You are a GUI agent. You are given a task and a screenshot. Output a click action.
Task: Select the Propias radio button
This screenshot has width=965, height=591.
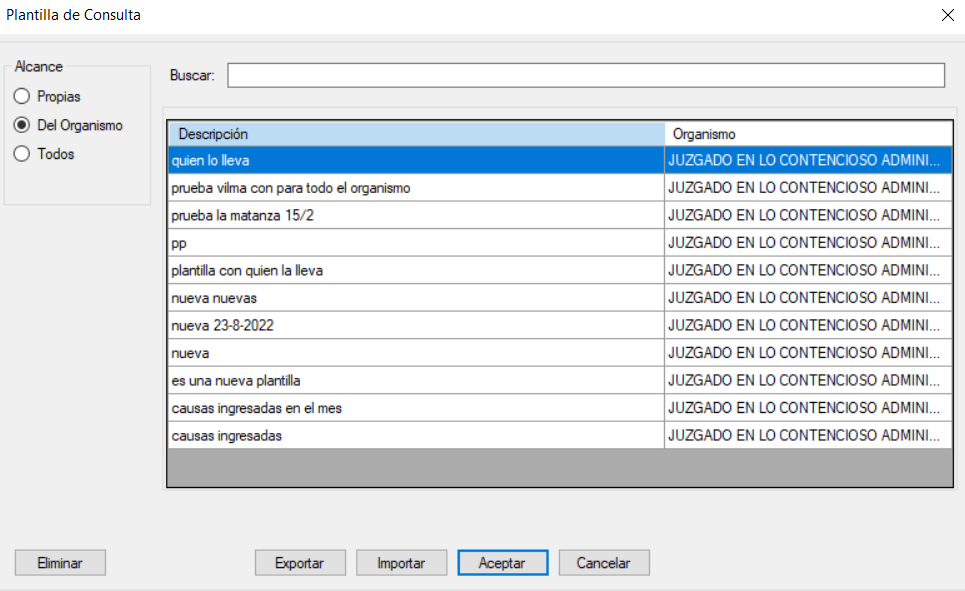click(22, 97)
